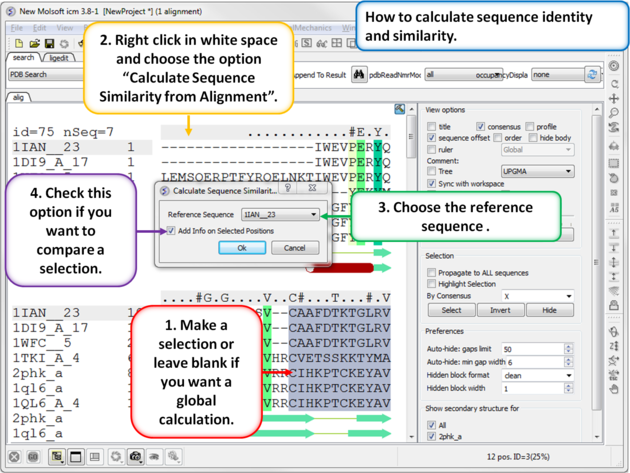Click the grid table icon in top toolbar
Image resolution: width=630 pixels, height=473 pixels.
pyautogui.click(x=337, y=43)
